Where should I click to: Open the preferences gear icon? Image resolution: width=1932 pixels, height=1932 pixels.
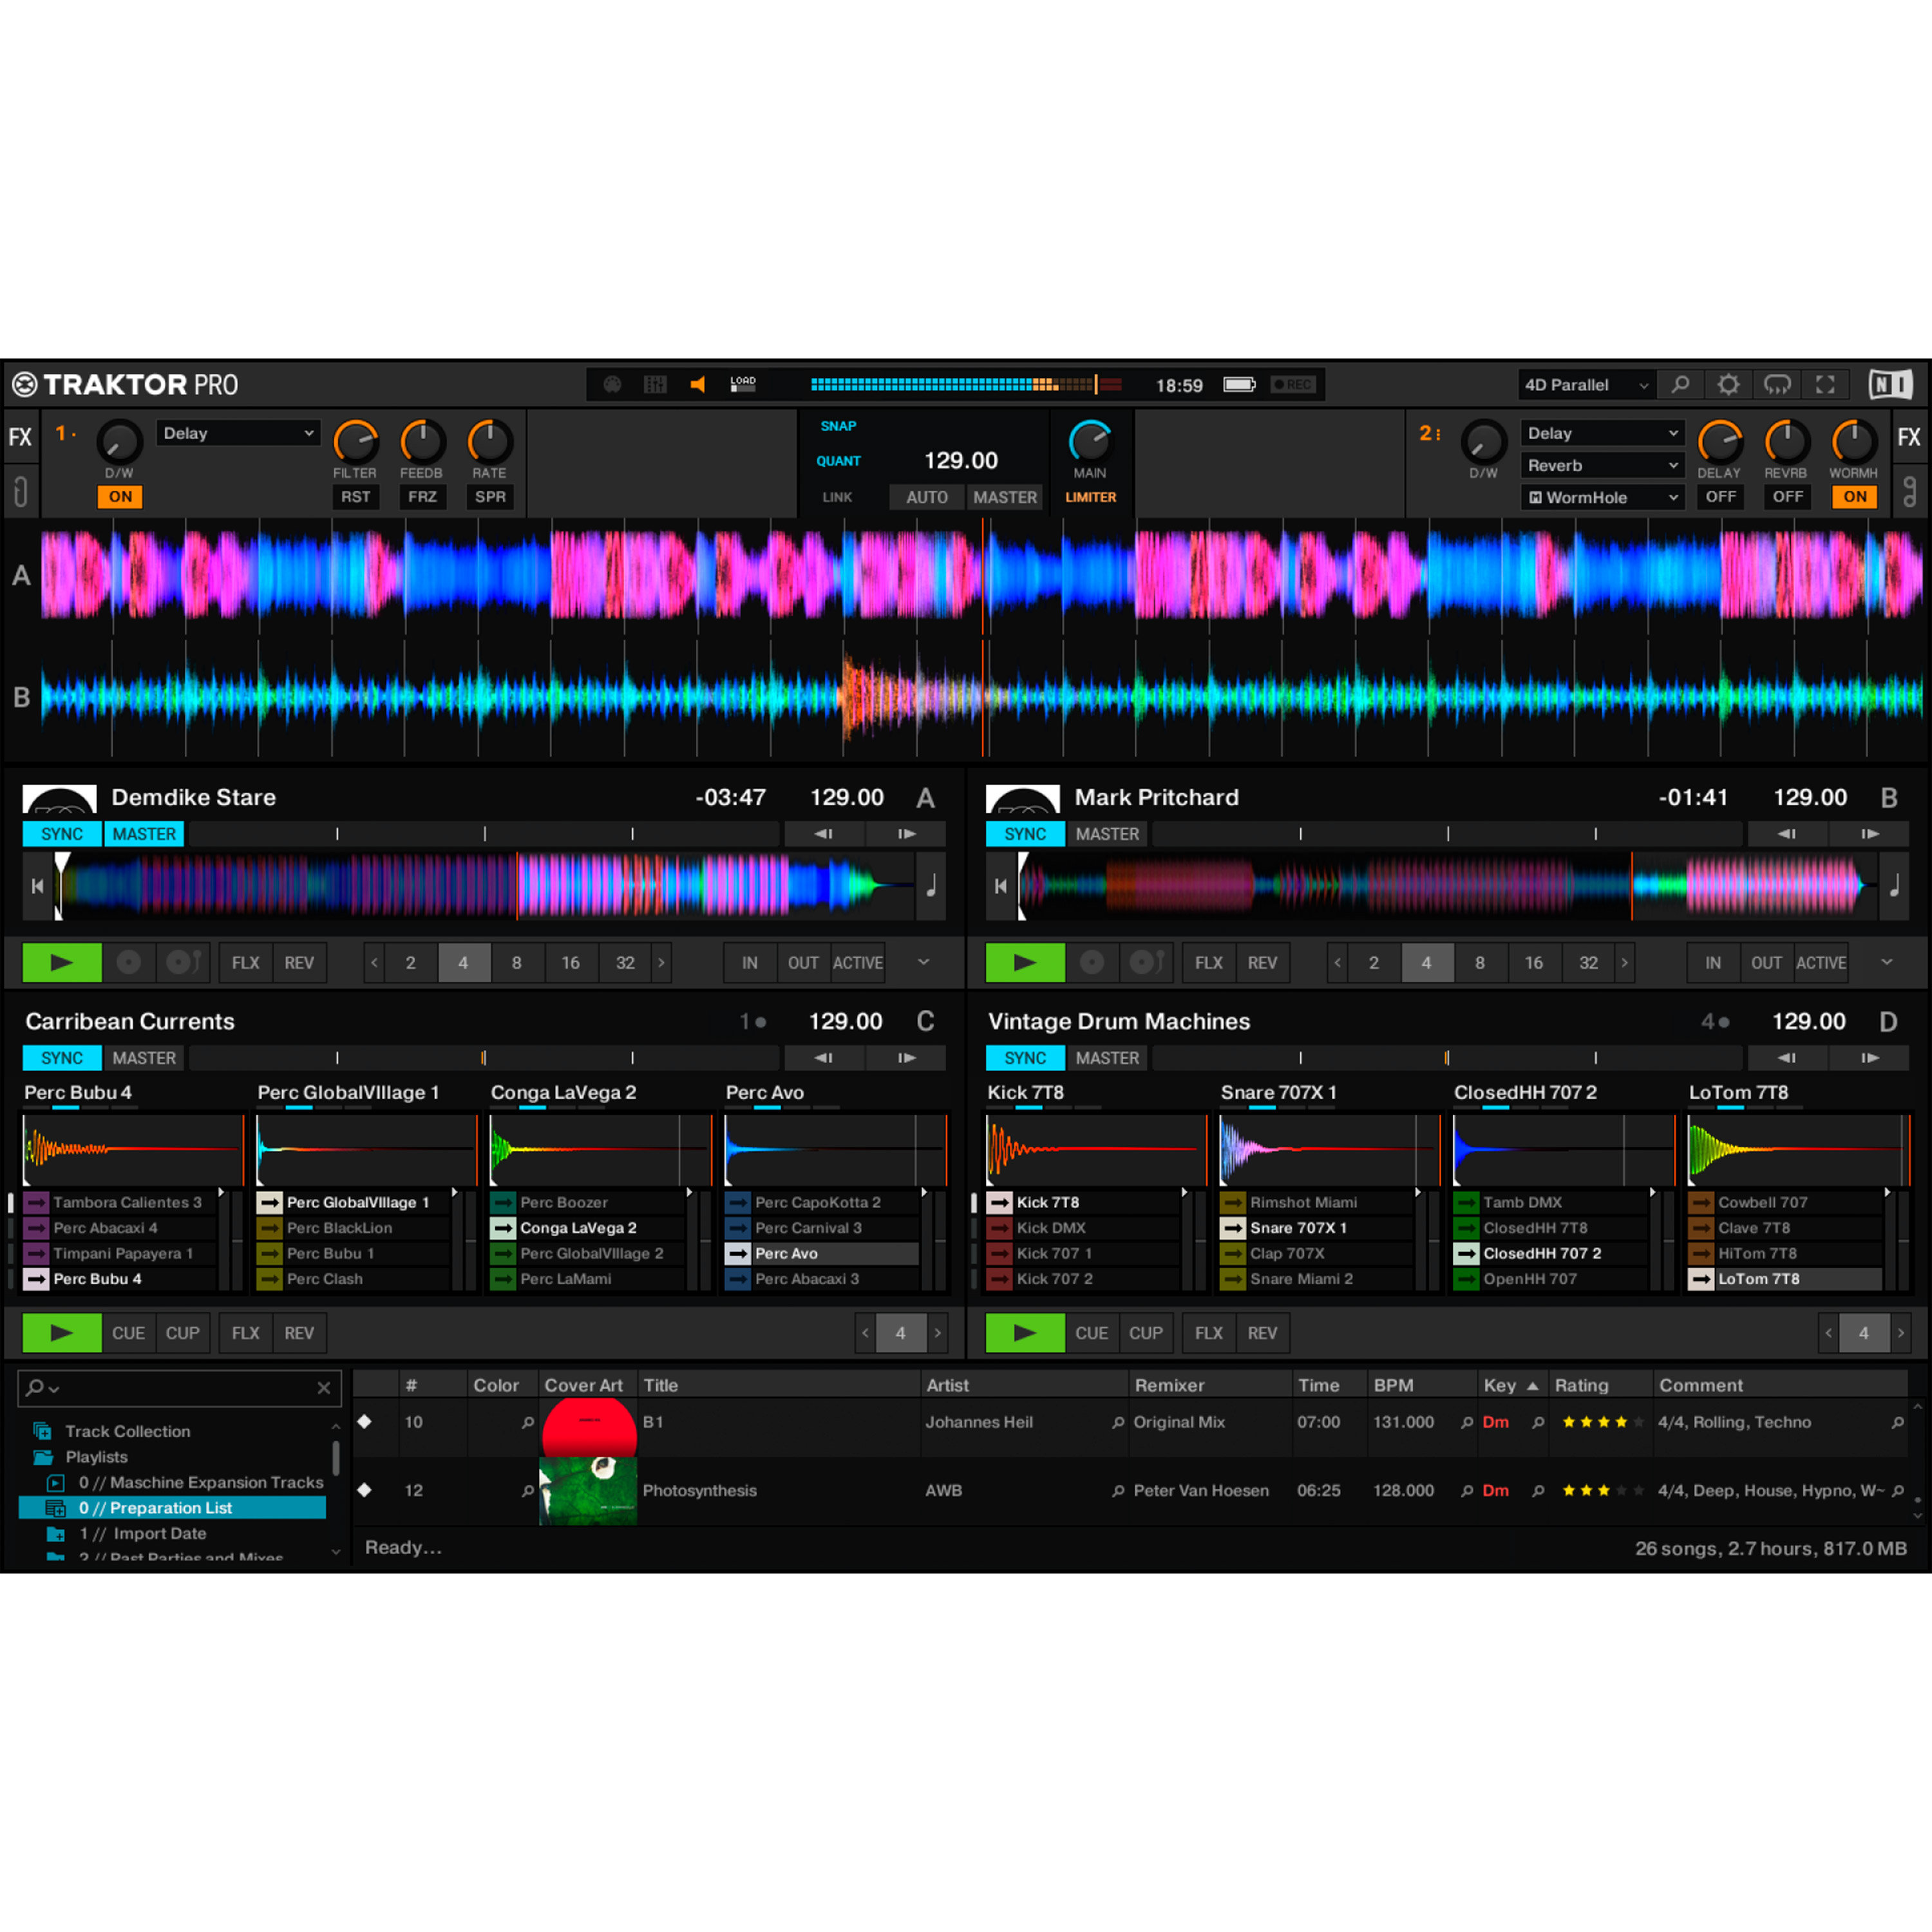point(1728,385)
